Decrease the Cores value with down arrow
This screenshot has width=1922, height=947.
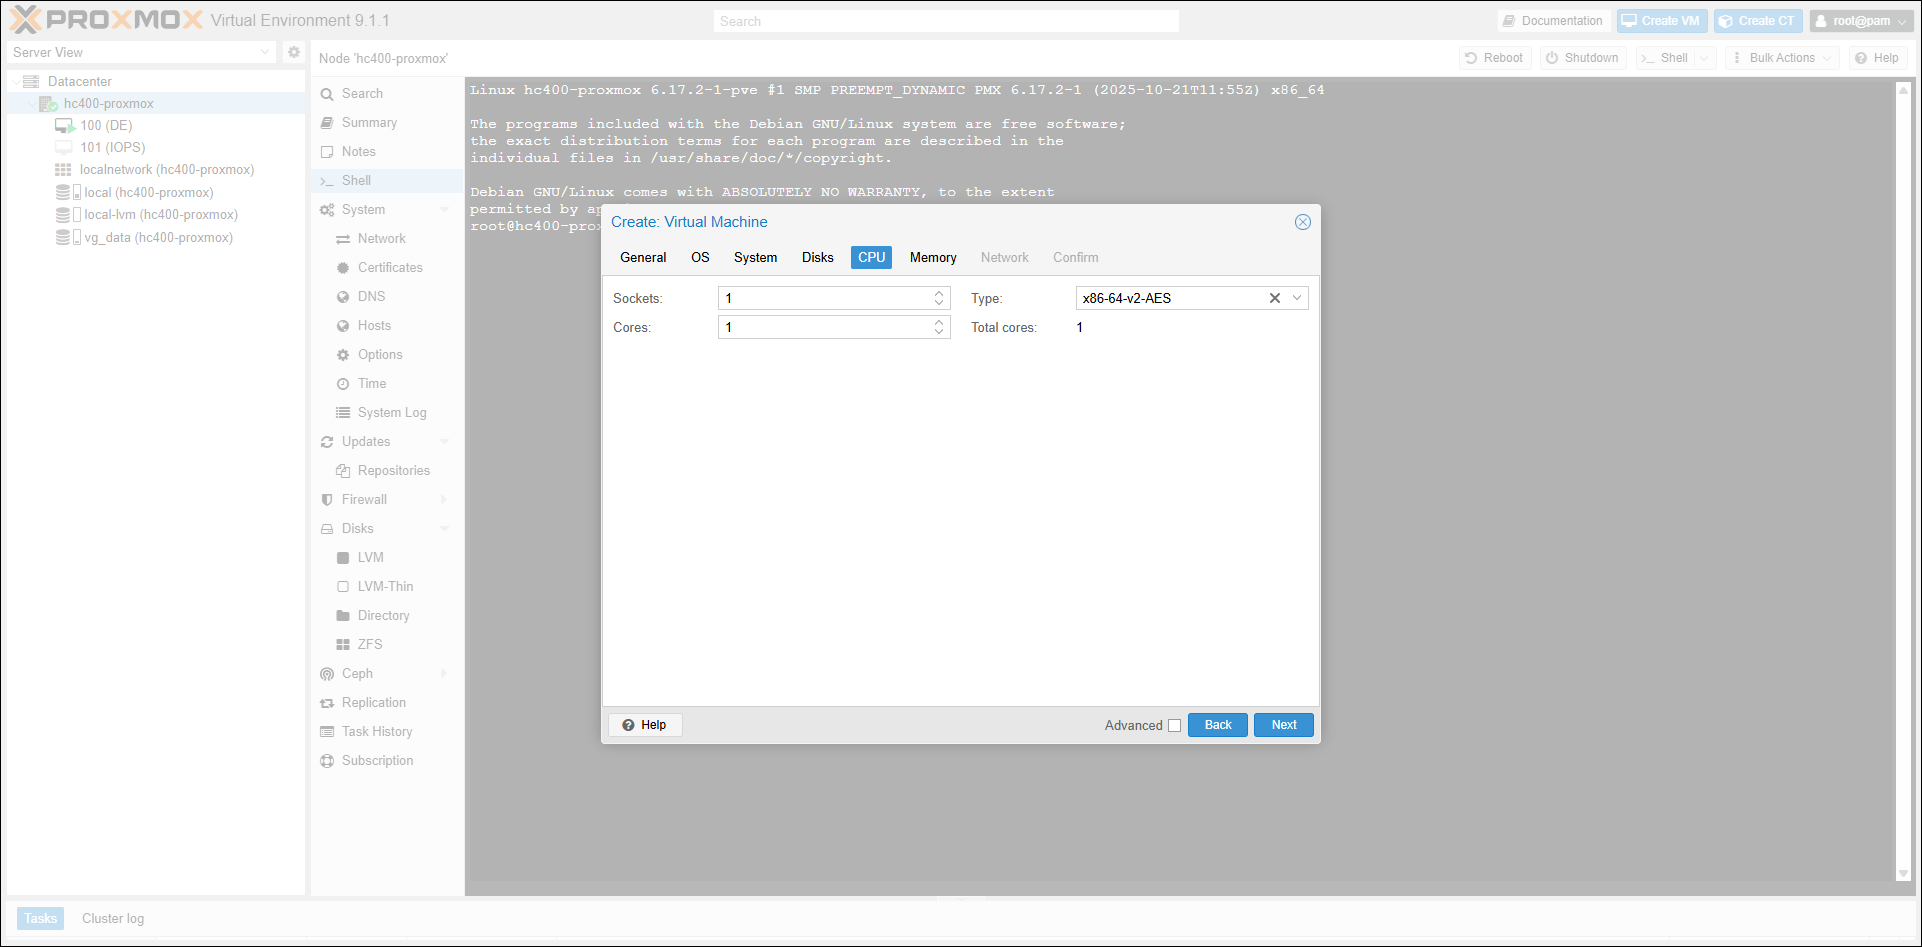pyautogui.click(x=939, y=332)
